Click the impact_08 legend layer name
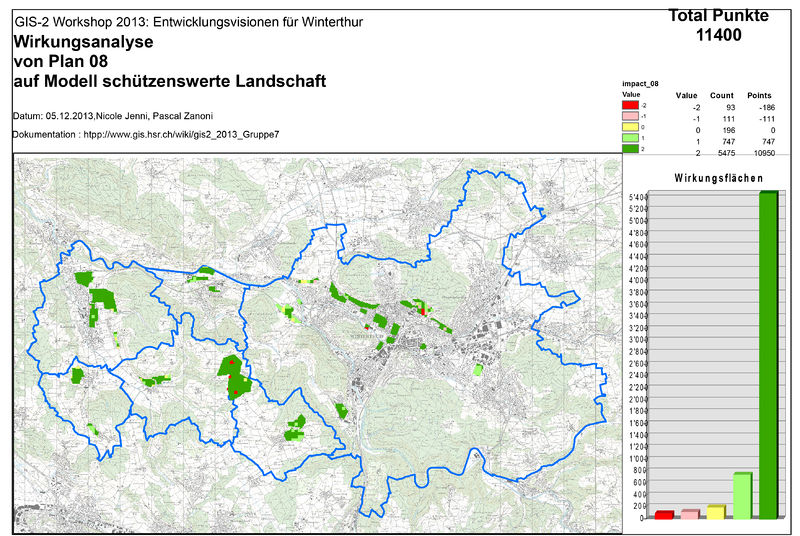 [640, 84]
